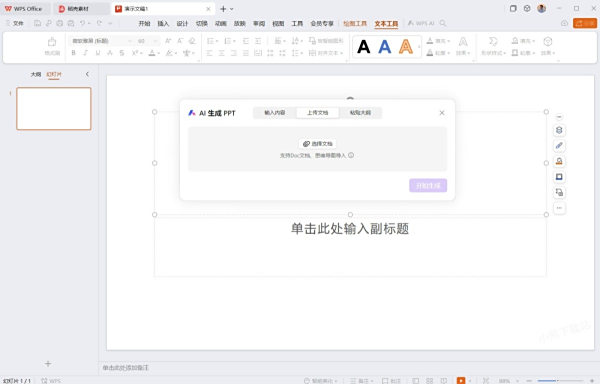Click the cloud sync icon near share button
This screenshot has width=600, height=384.
coord(564,23)
